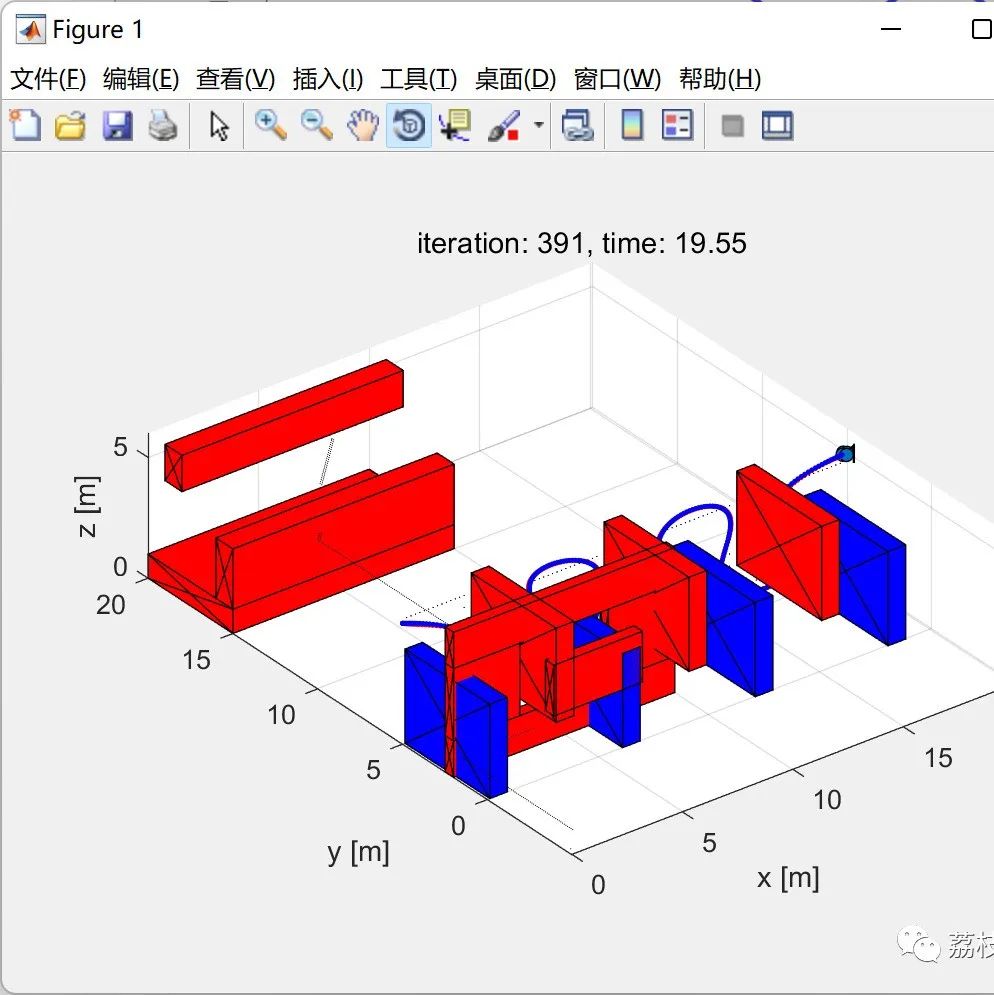Screen dimensions: 994x995
Task: Open the 查看(V) menu
Action: point(235,79)
